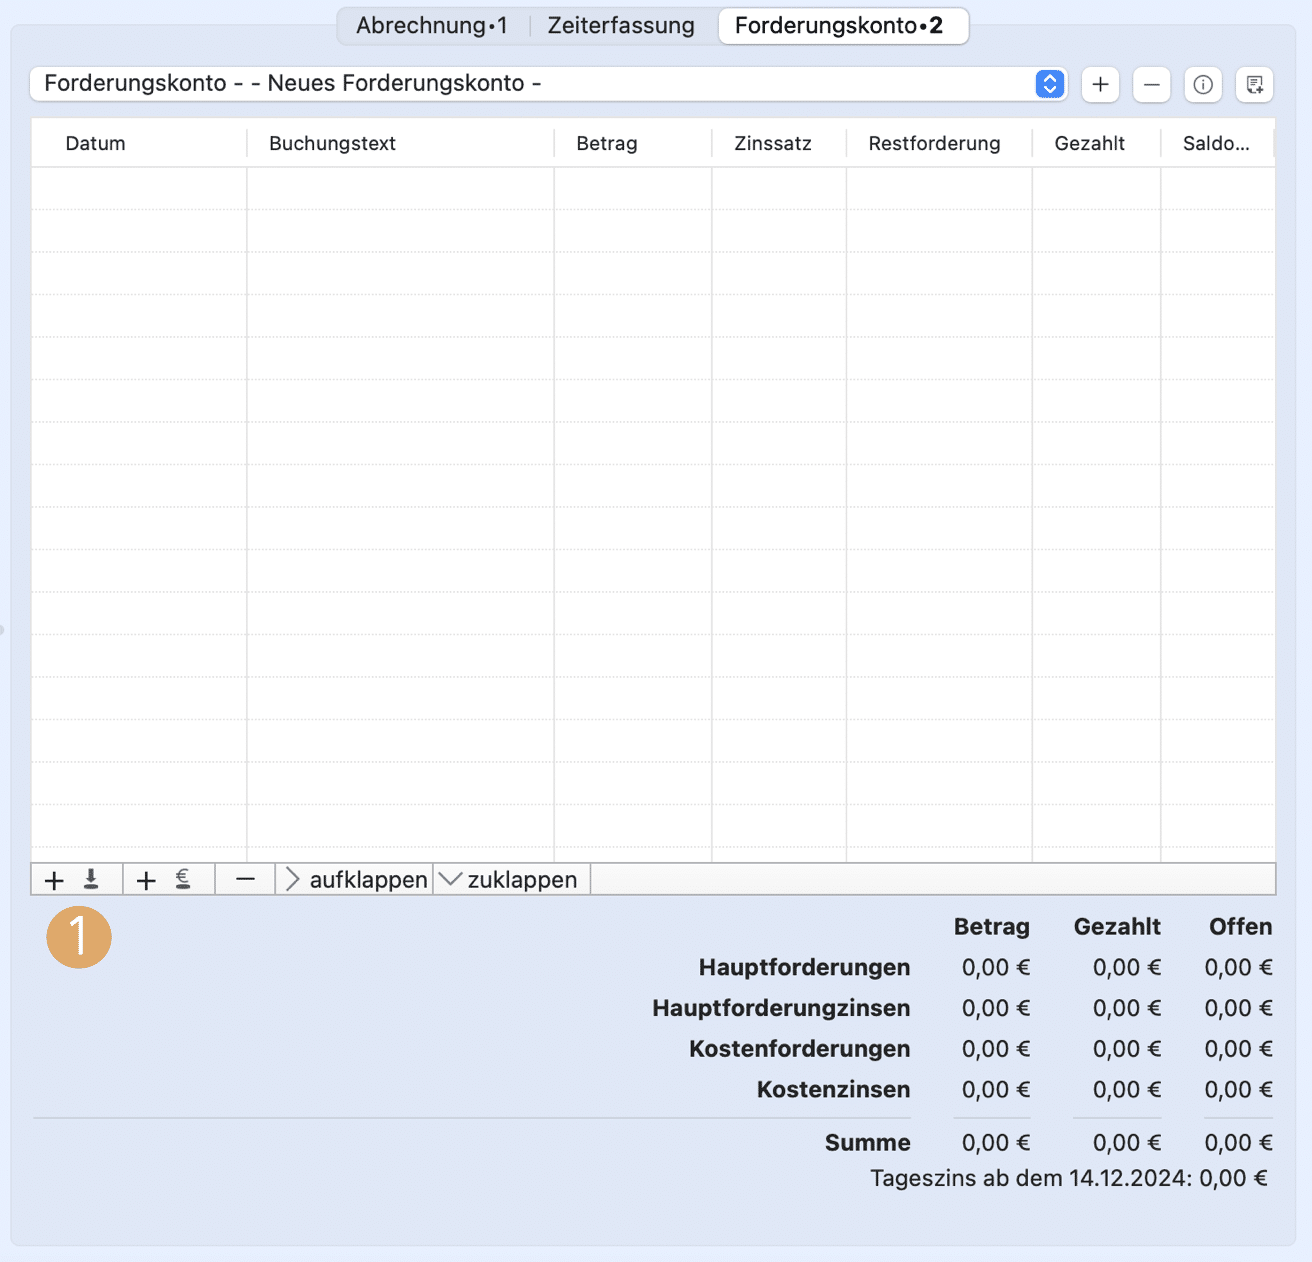
Task: Open the Forderungskonto selection dropdown
Action: pos(549,84)
